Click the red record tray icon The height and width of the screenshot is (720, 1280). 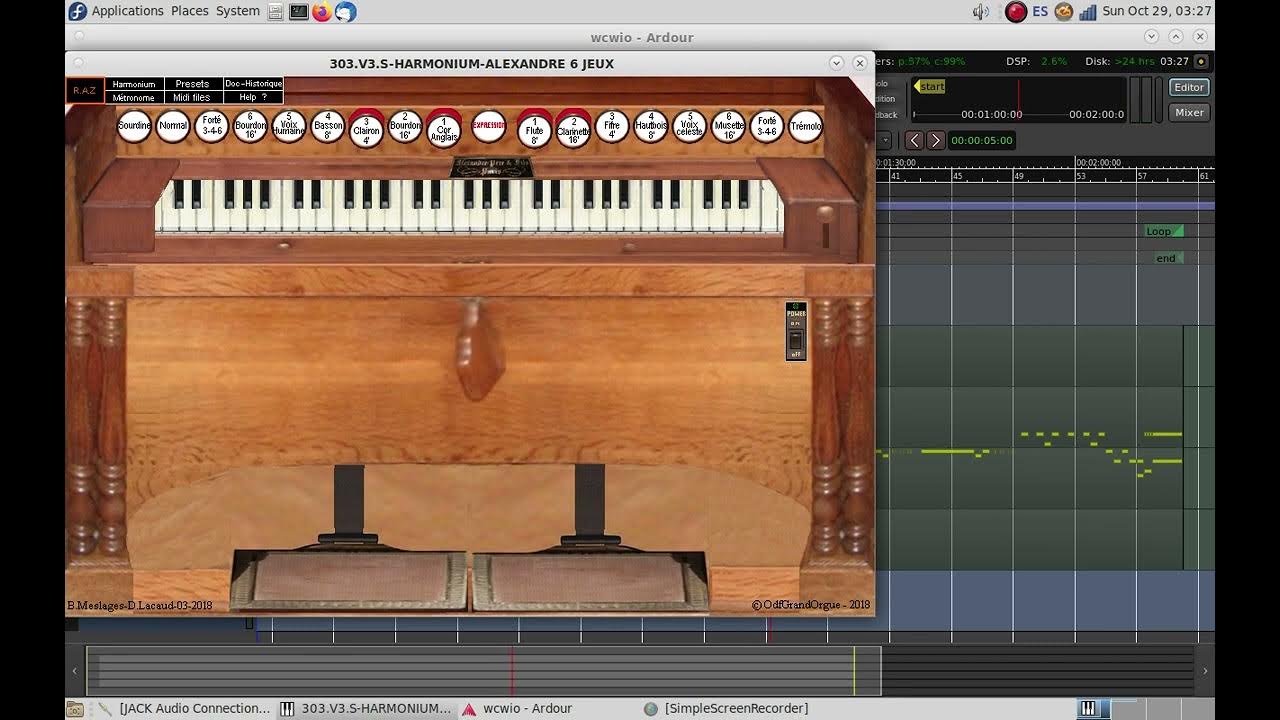click(x=1016, y=12)
